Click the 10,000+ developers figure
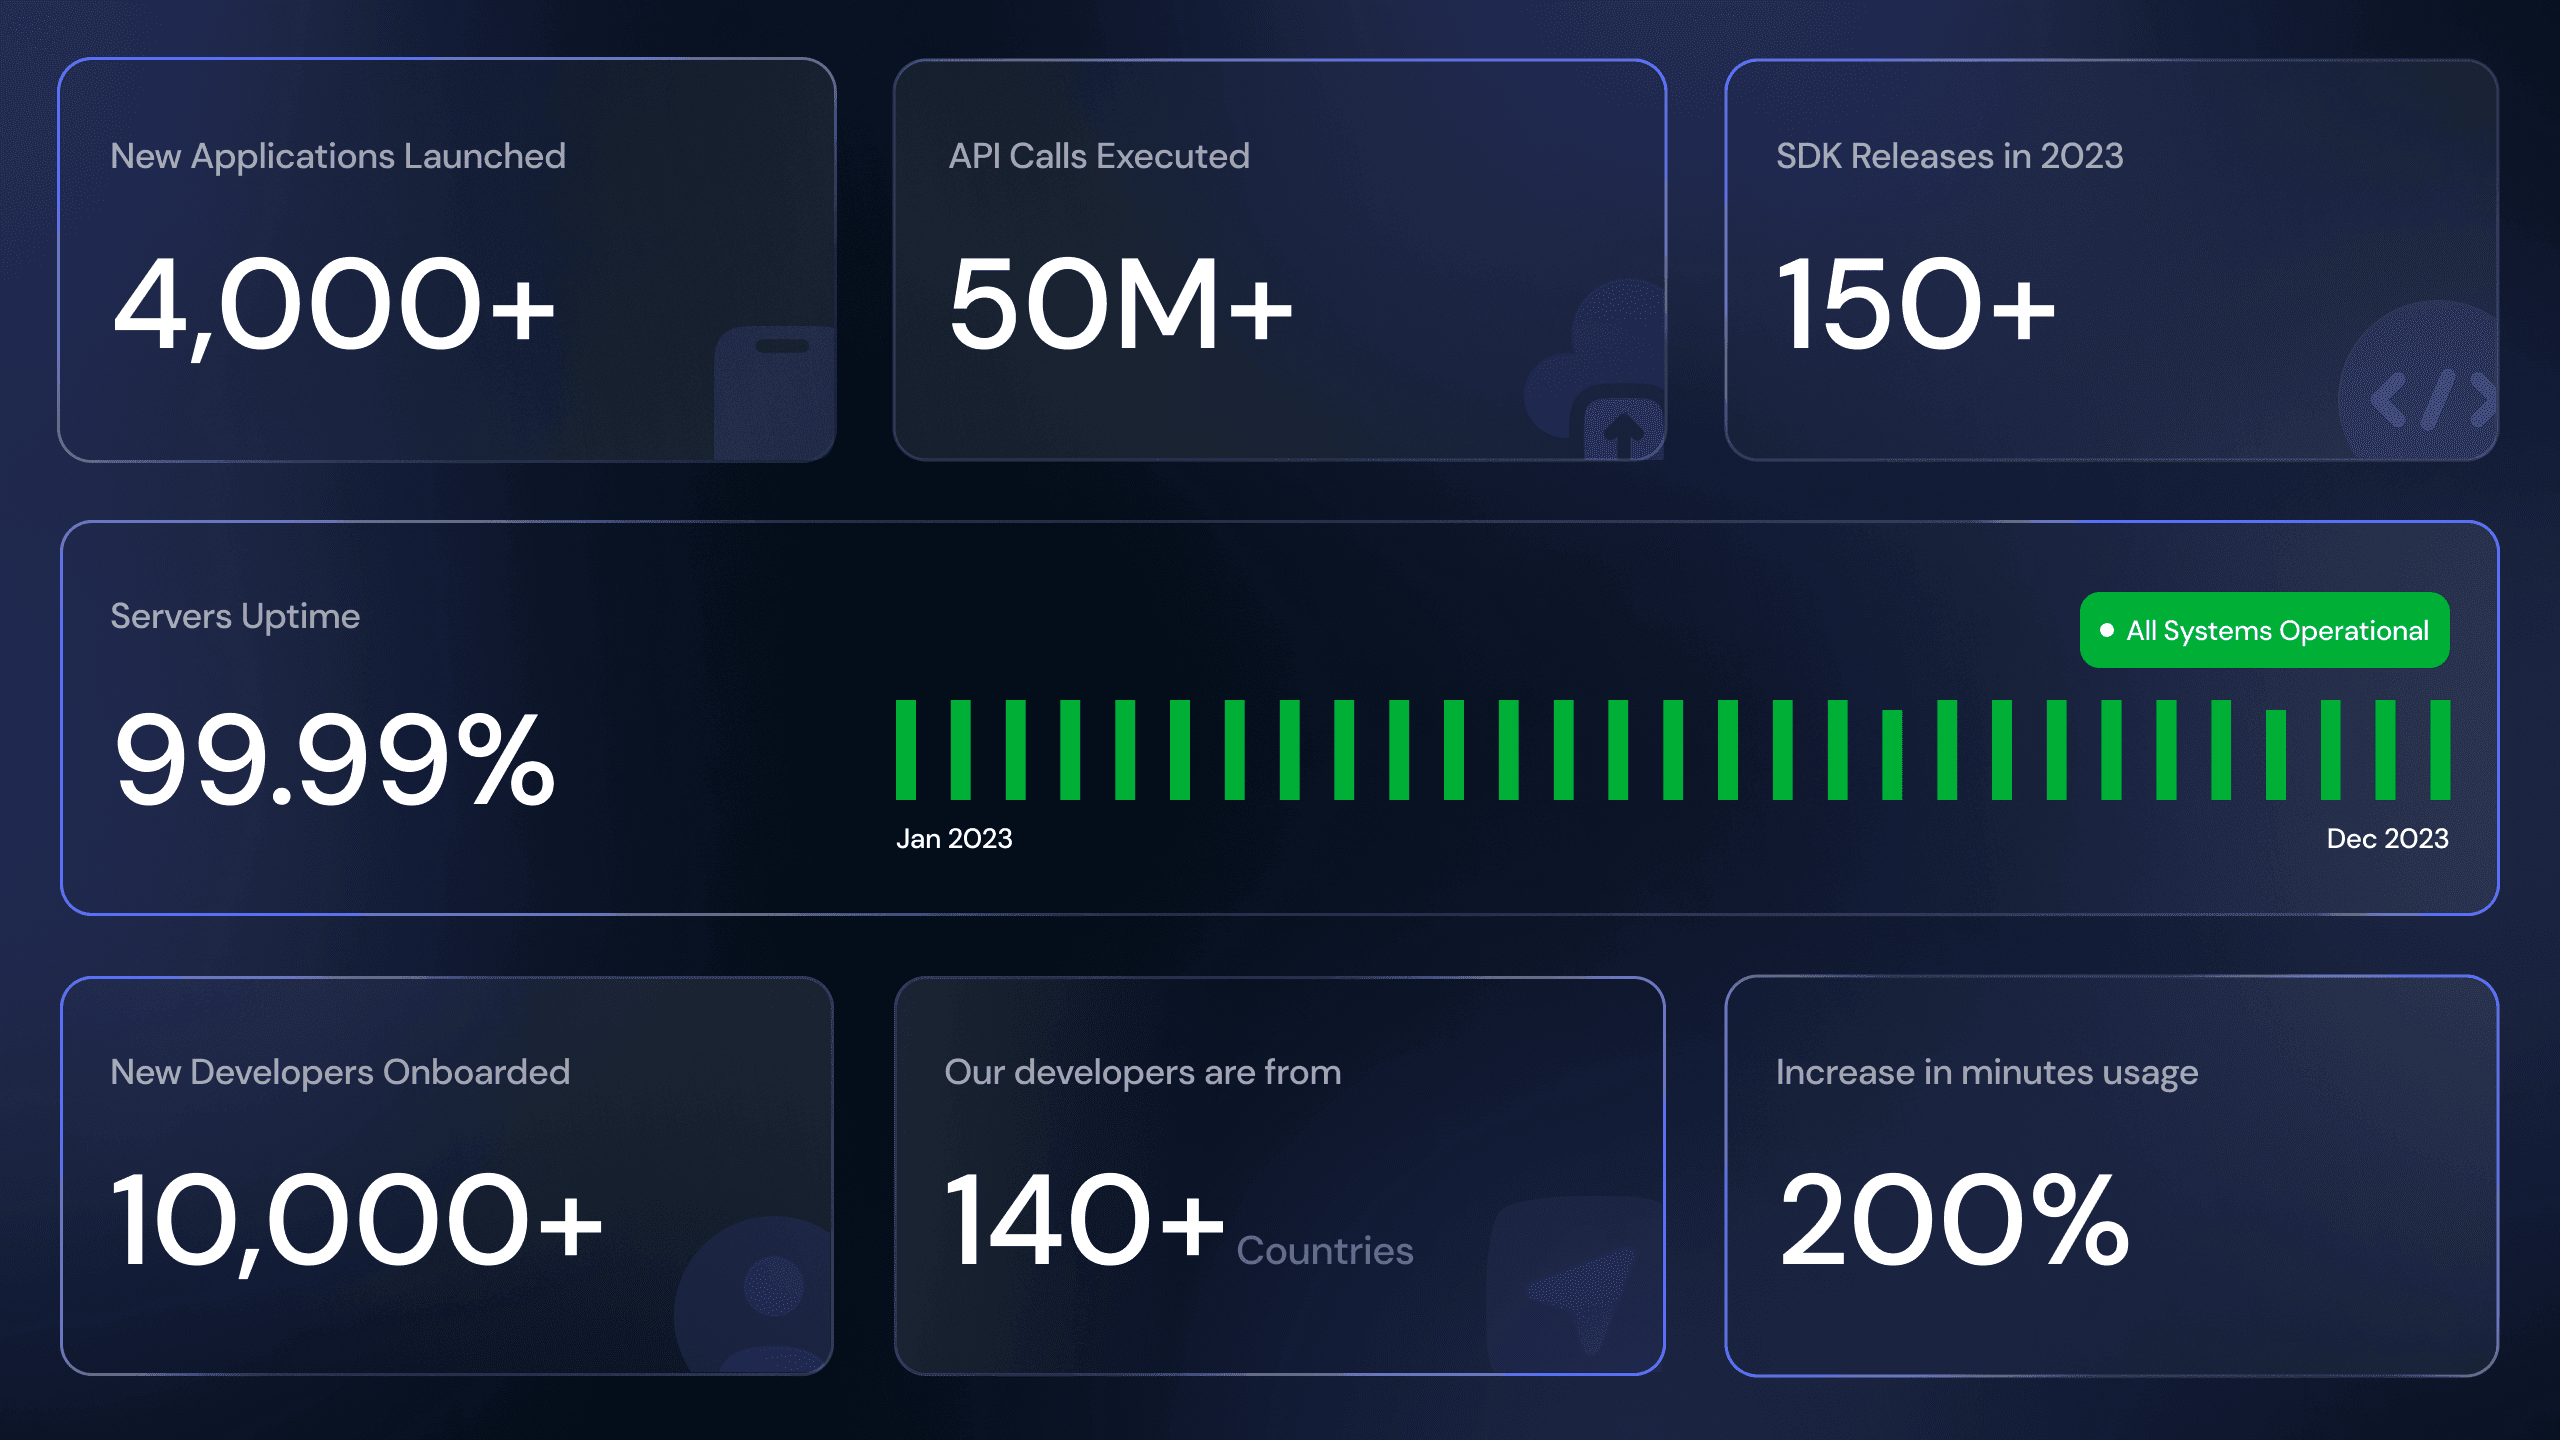 click(x=357, y=1221)
